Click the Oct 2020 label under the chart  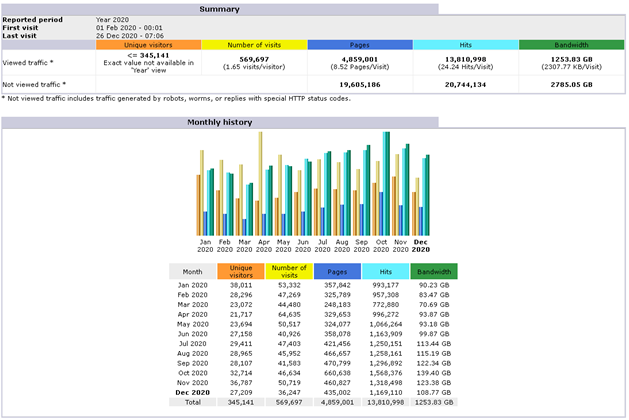point(381,246)
